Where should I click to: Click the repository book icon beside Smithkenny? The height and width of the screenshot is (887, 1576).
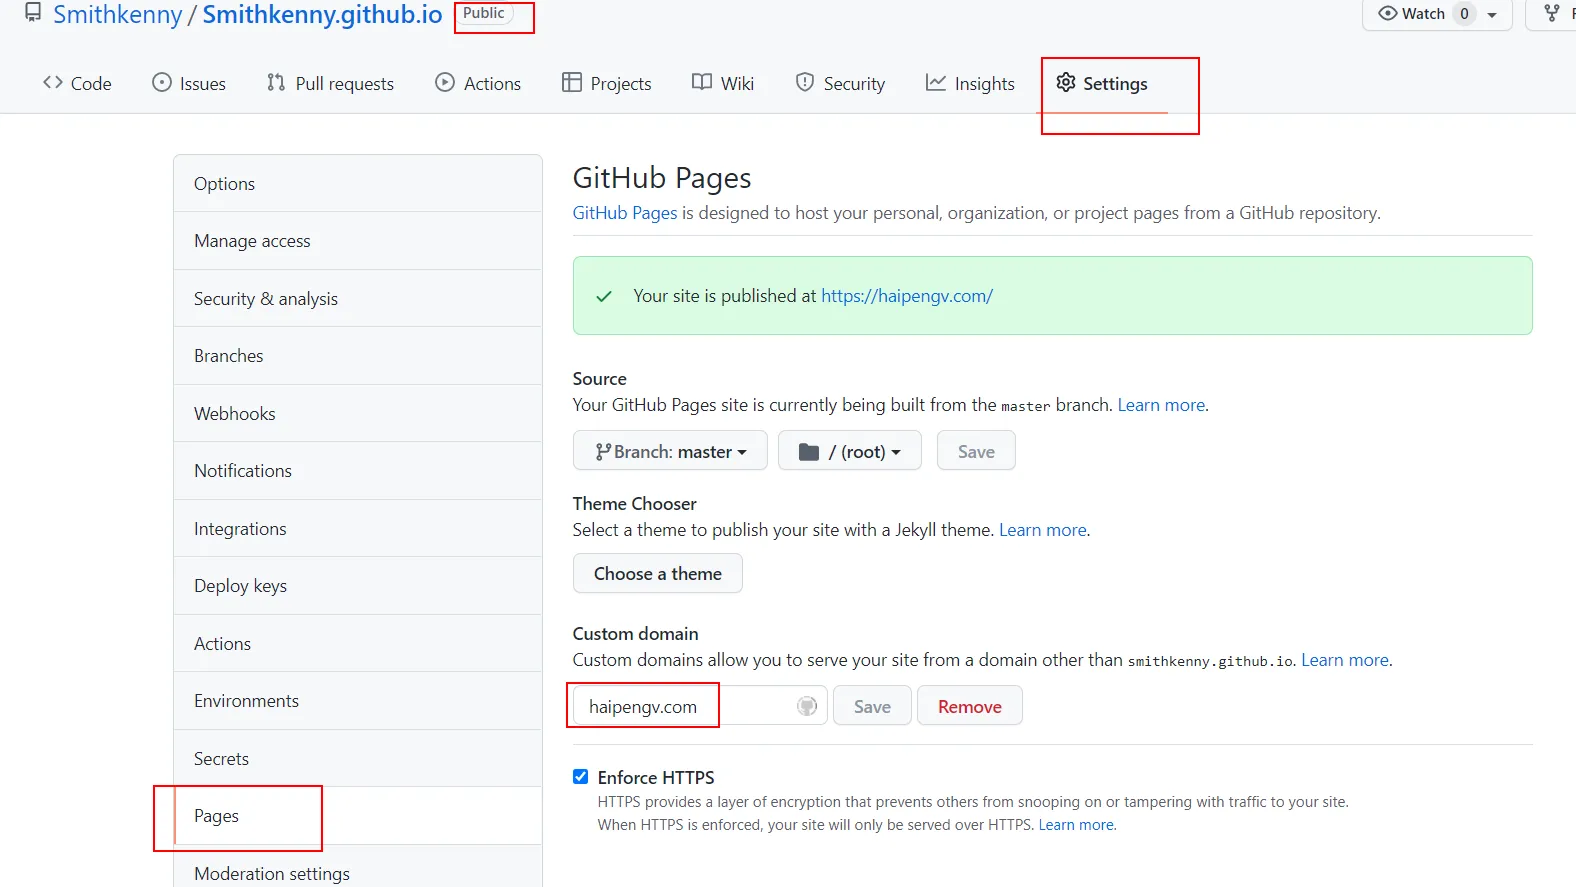pyautogui.click(x=33, y=13)
